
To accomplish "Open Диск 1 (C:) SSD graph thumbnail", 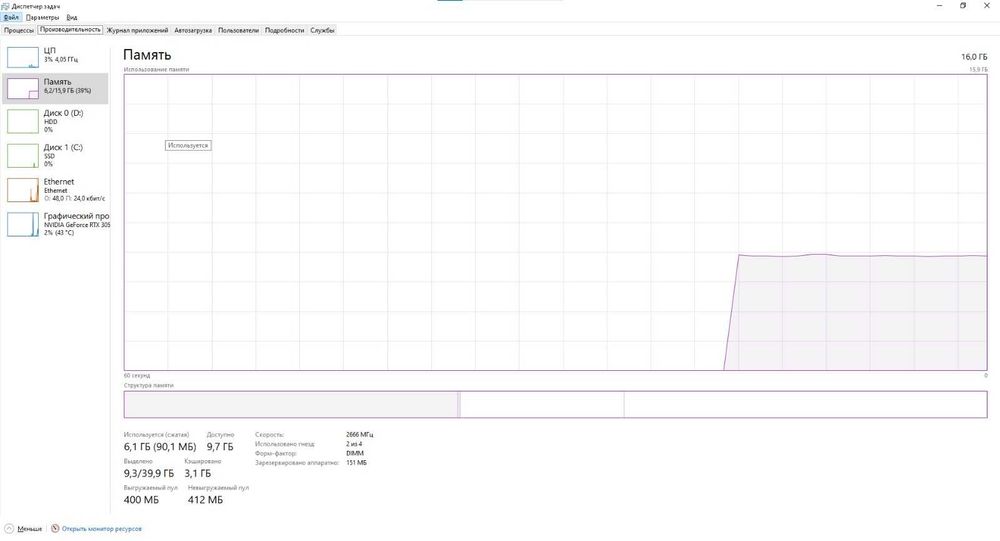I will (23, 155).
